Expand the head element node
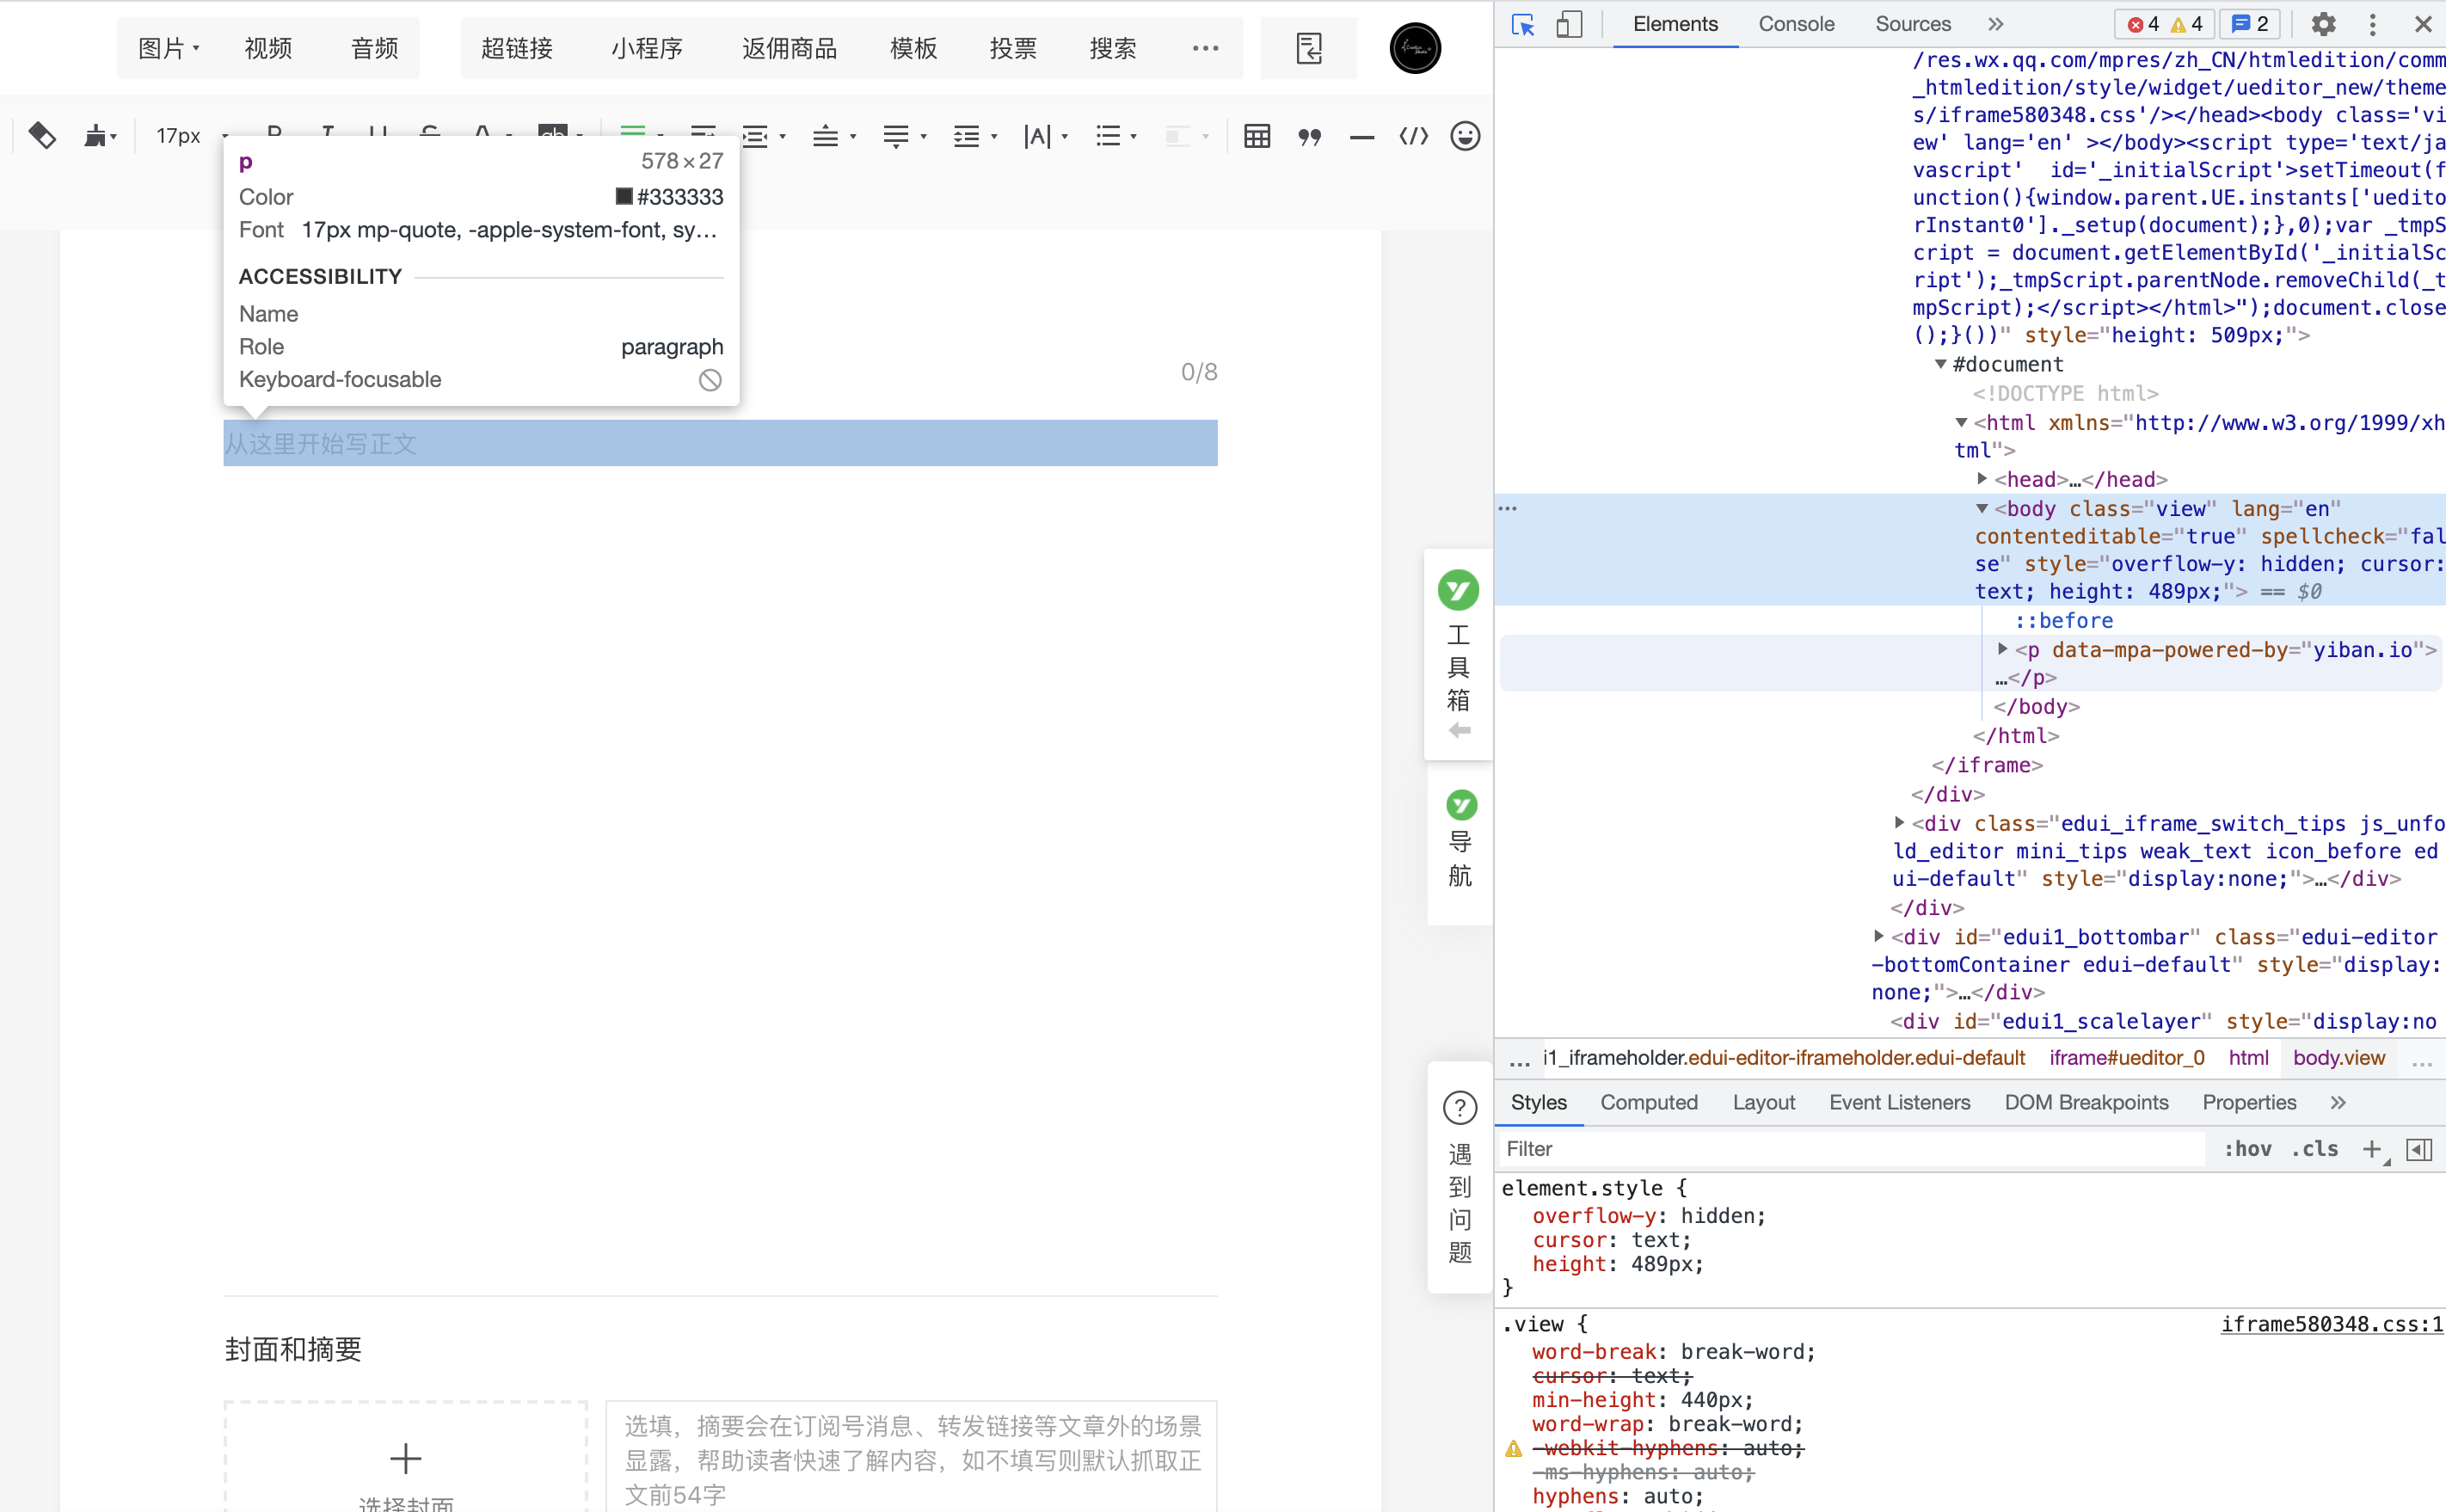2446x1512 pixels. (x=1982, y=479)
